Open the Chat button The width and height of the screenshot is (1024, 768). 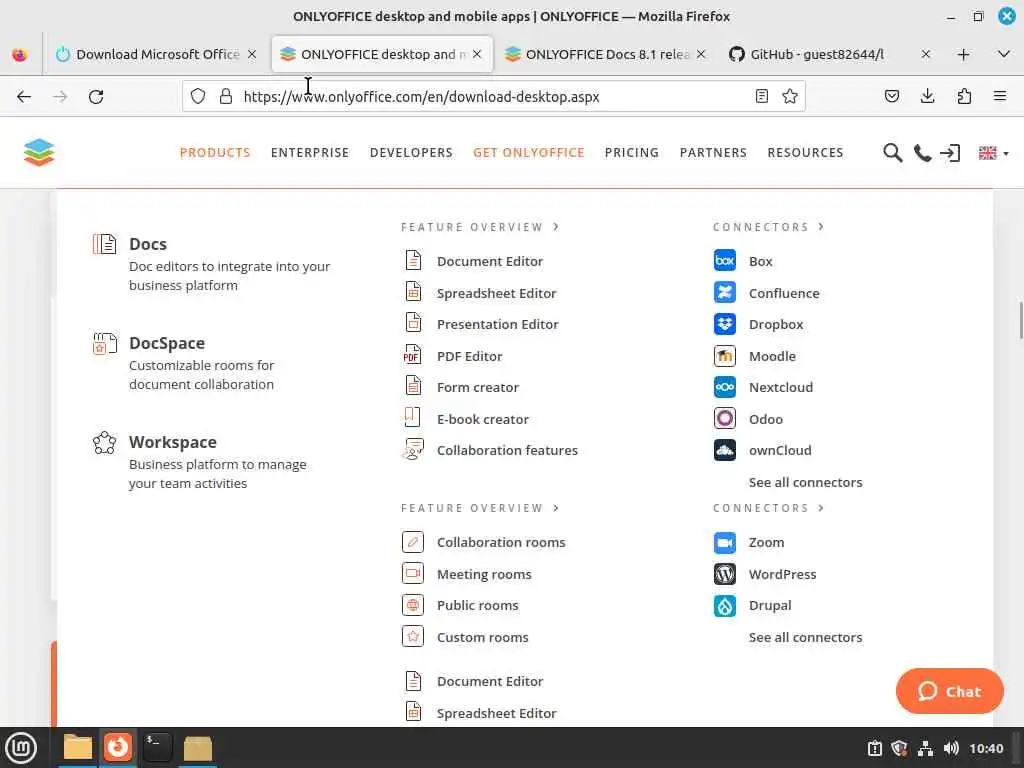point(949,691)
